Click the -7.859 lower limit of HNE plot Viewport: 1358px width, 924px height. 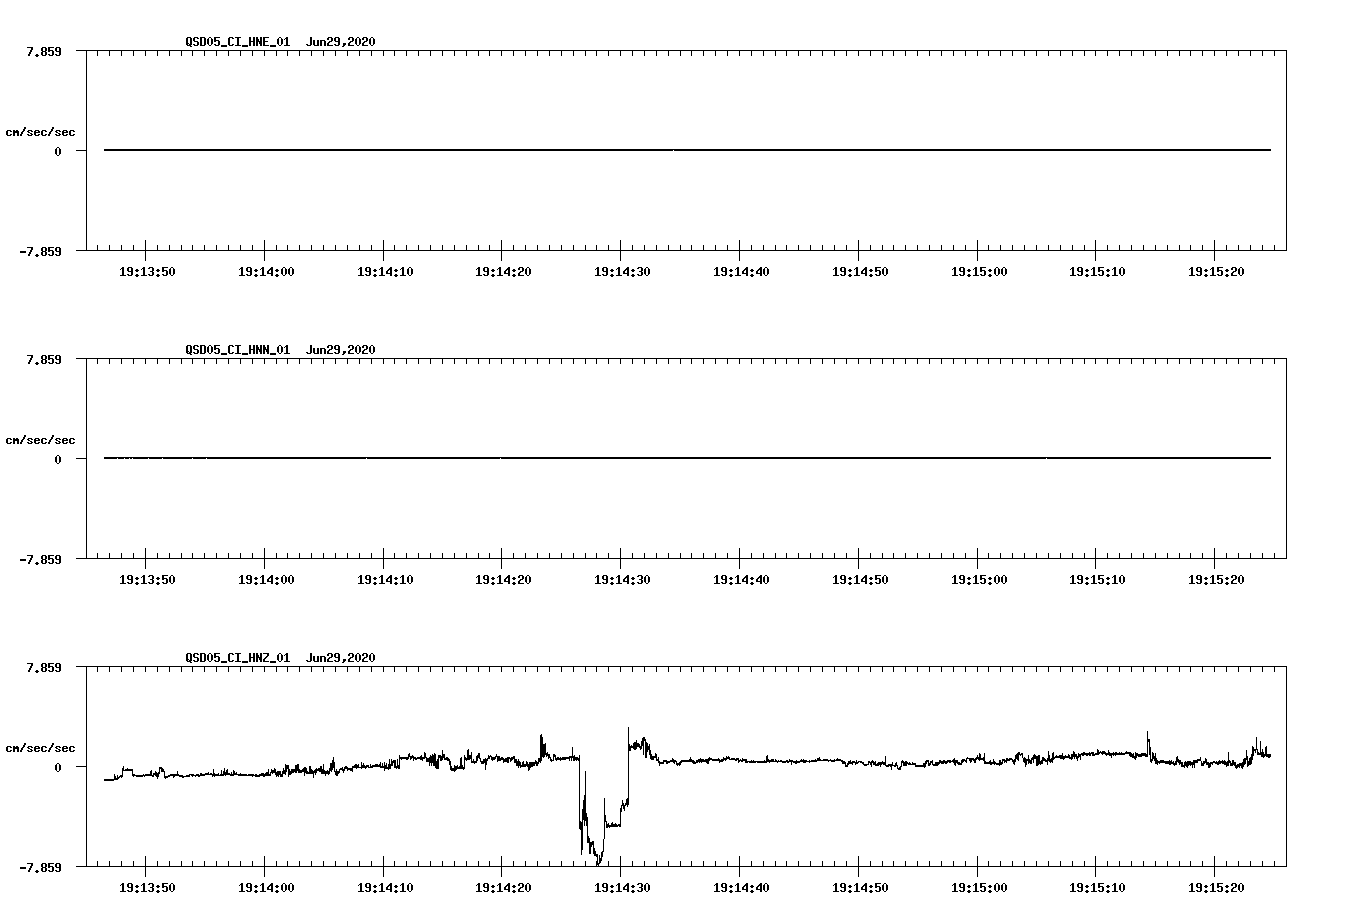click(x=40, y=251)
